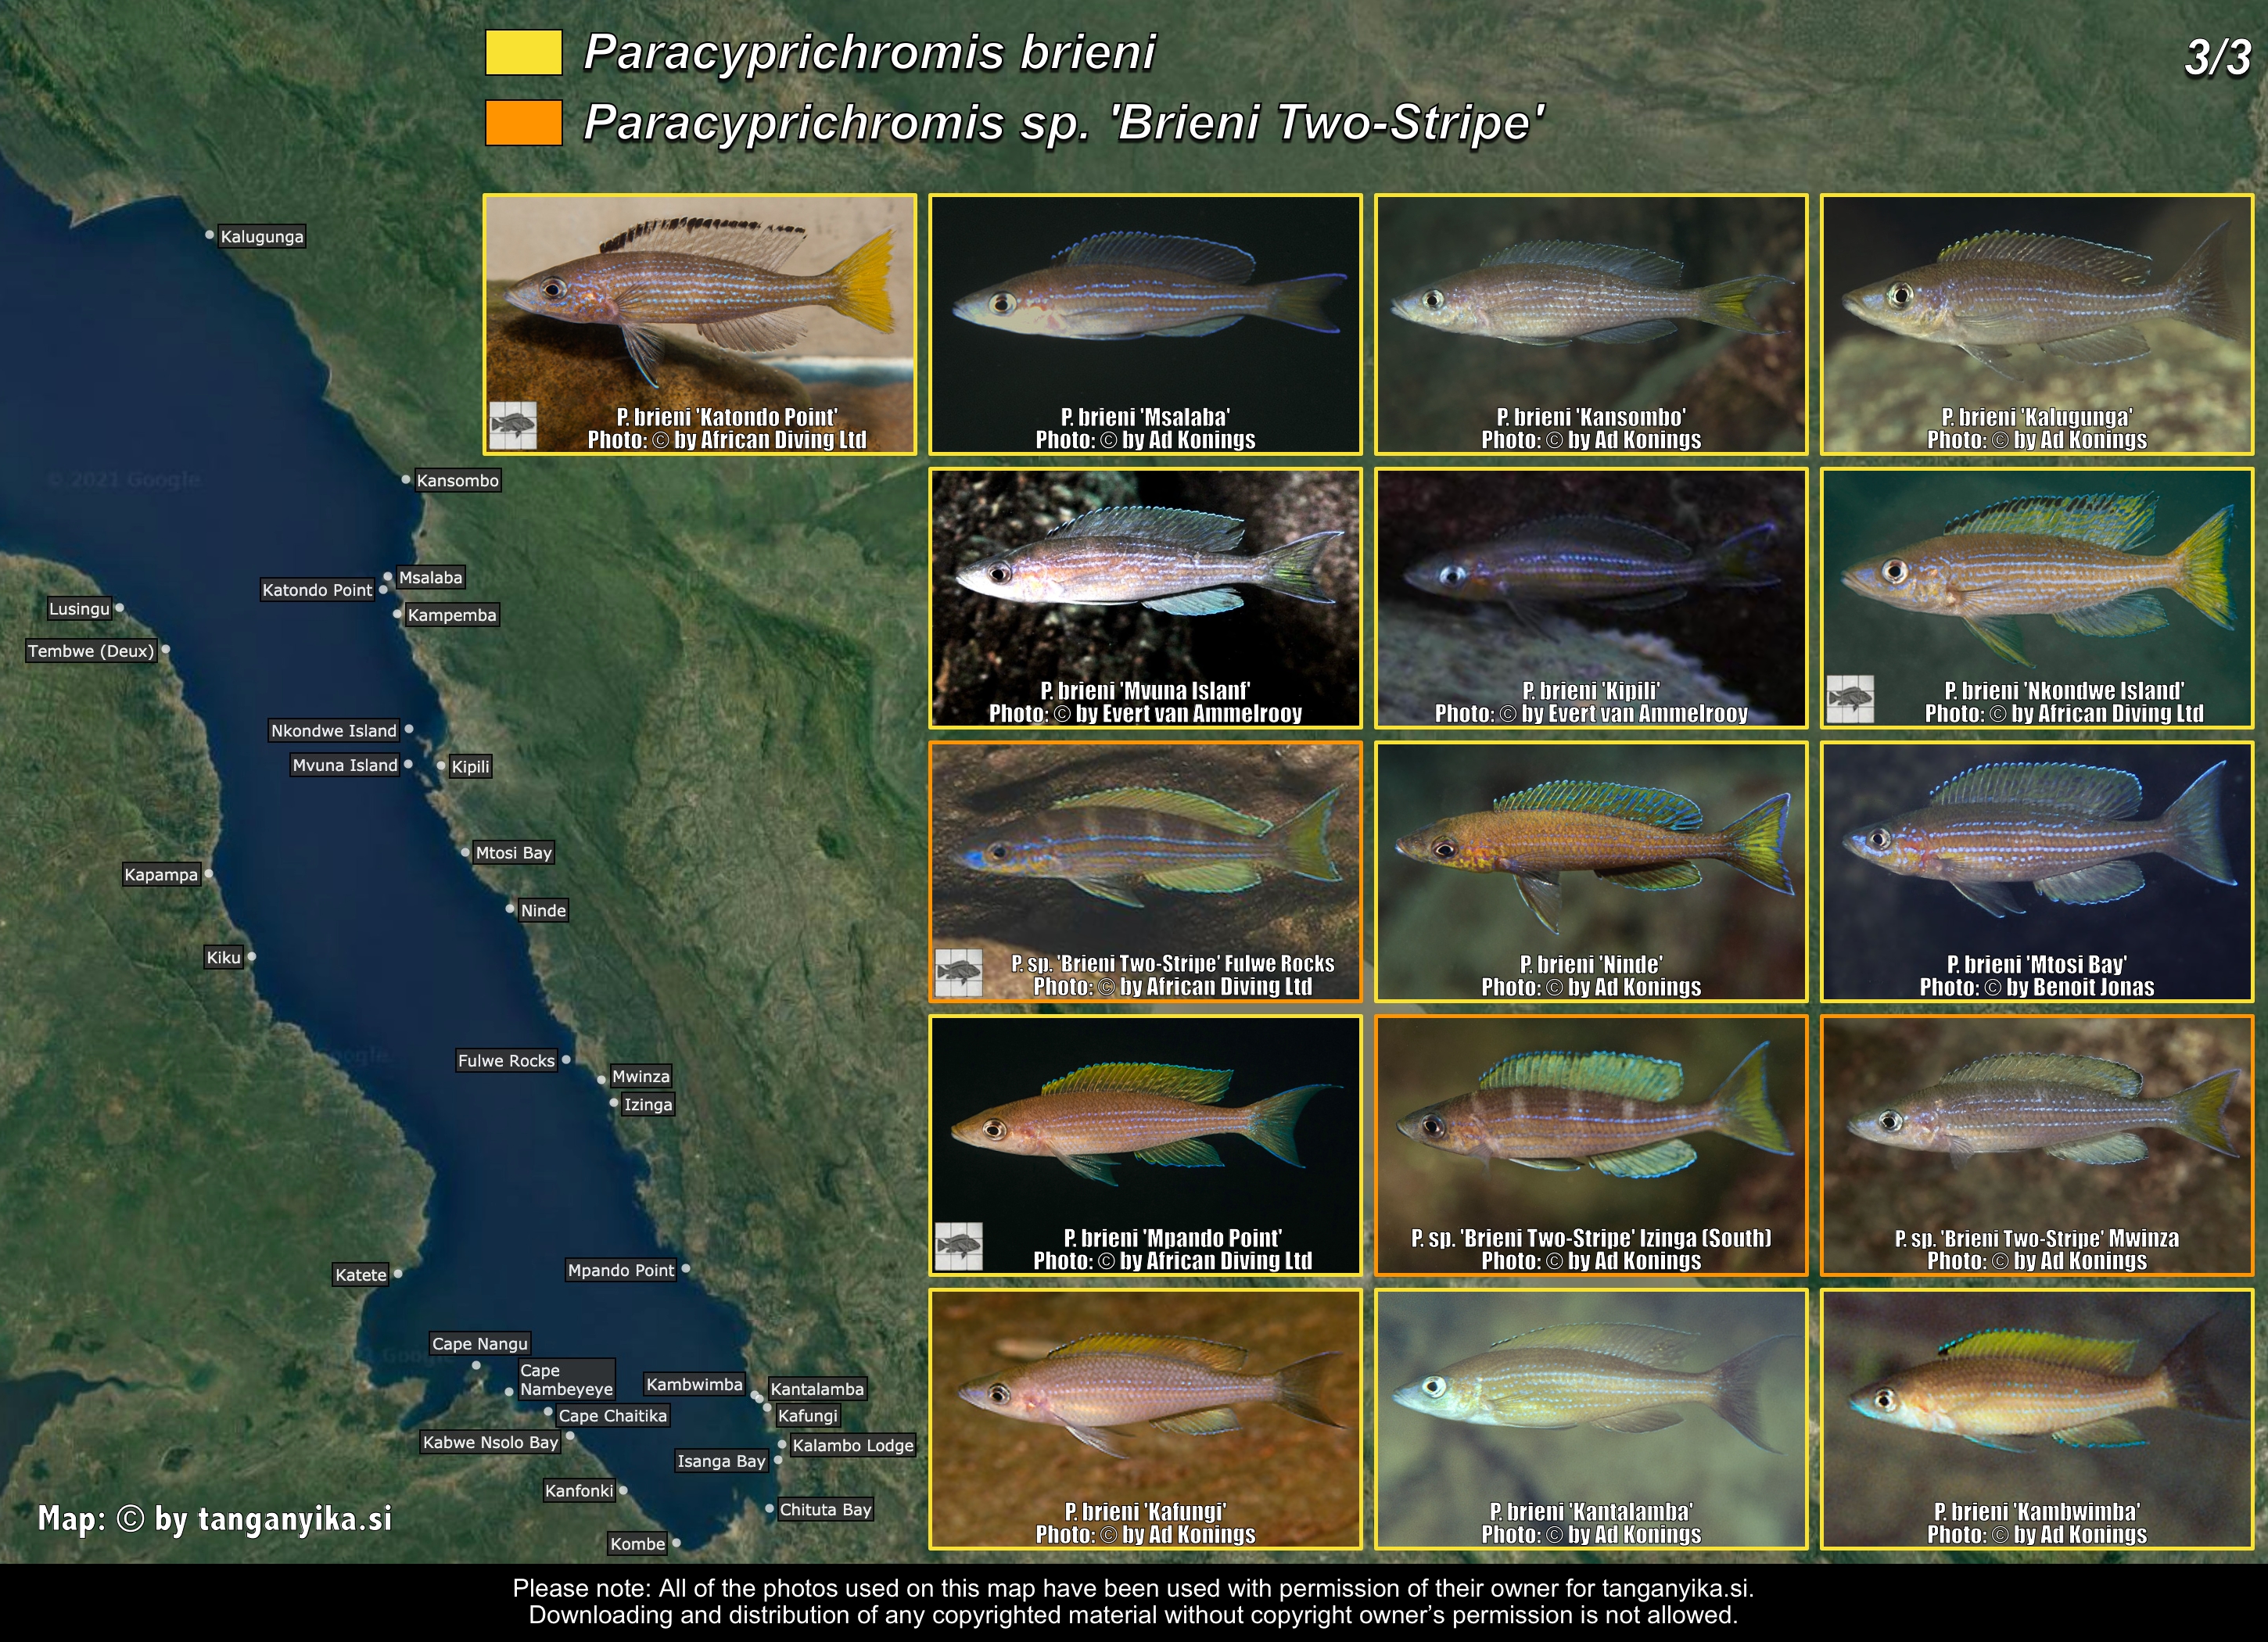Click the fish icon in Katondo Point photo
The width and height of the screenshot is (2268, 1642).
click(513, 426)
